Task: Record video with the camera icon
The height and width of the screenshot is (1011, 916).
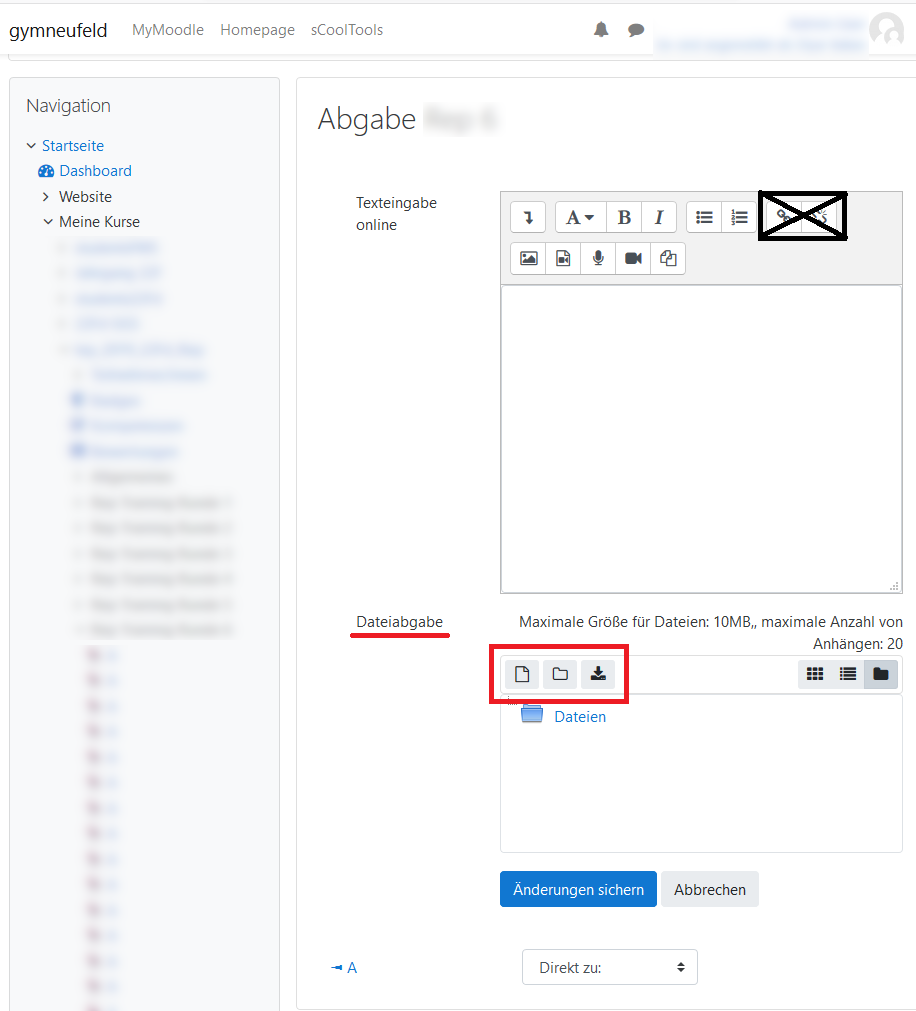Action: (633, 258)
